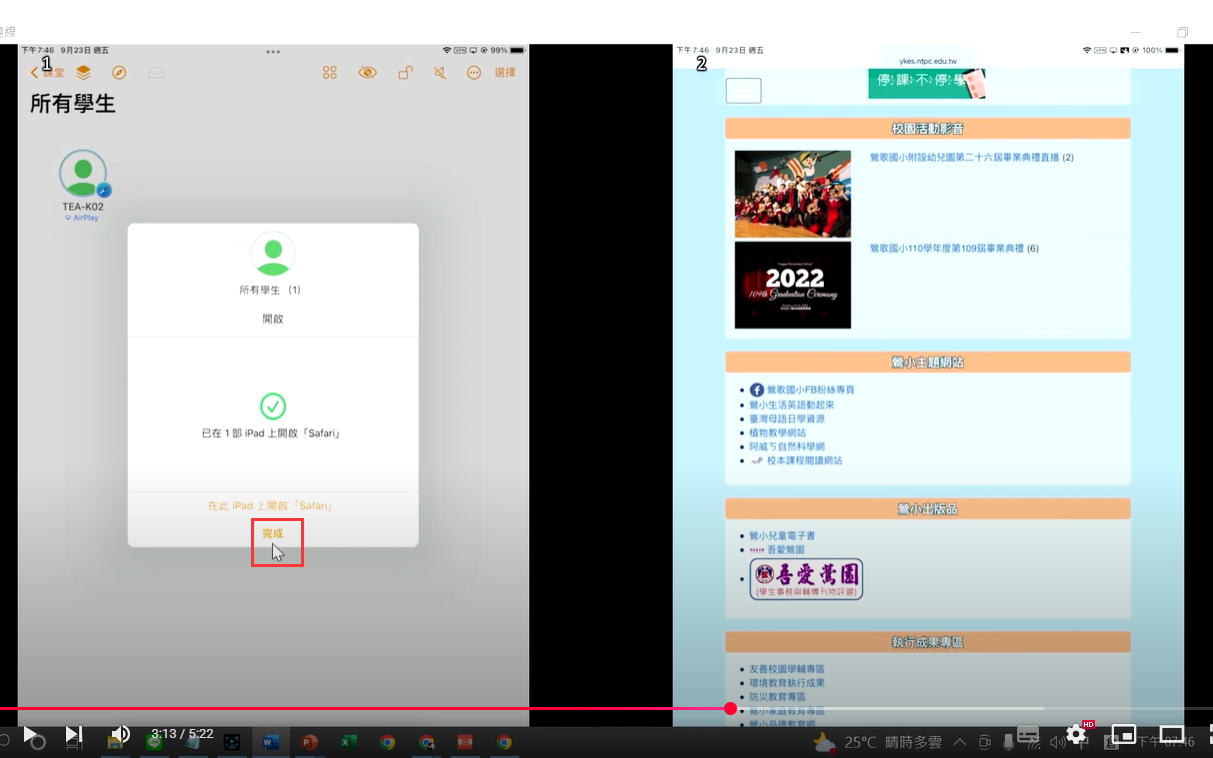Open the app grid icon in toolbar
Viewport: 1213px width, 758px height.
tap(330, 72)
